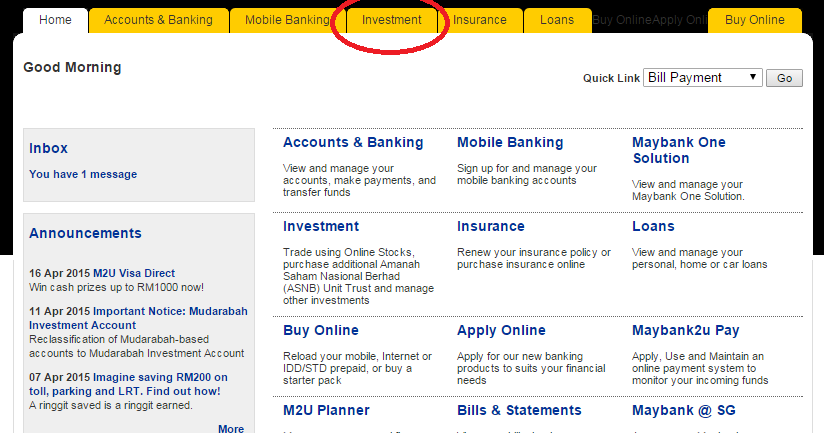The image size is (824, 433).
Task: Open the Insurance tab
Action: (x=480, y=20)
